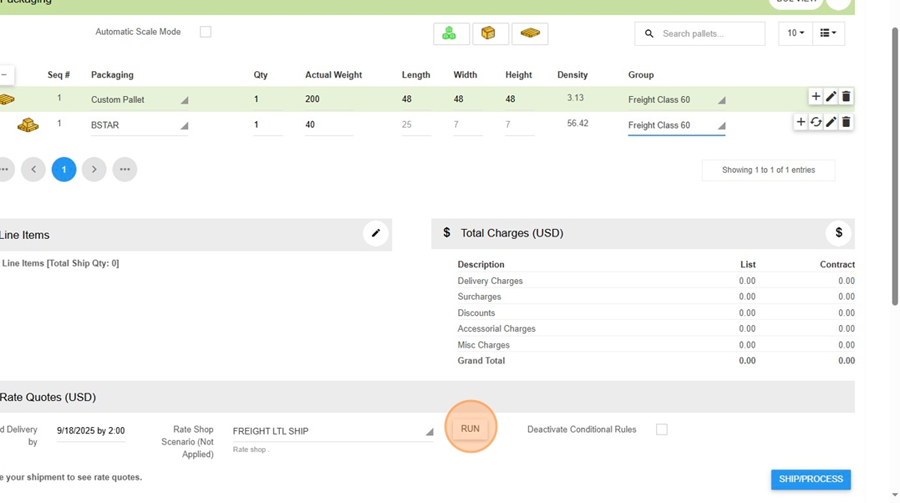Open the page size 10 dropdown
Viewport: 900px width, 503px height.
point(795,34)
